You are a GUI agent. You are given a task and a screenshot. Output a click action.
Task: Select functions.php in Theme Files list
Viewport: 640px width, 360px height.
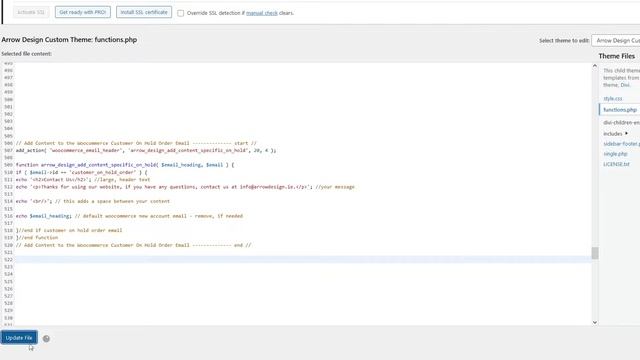620,110
